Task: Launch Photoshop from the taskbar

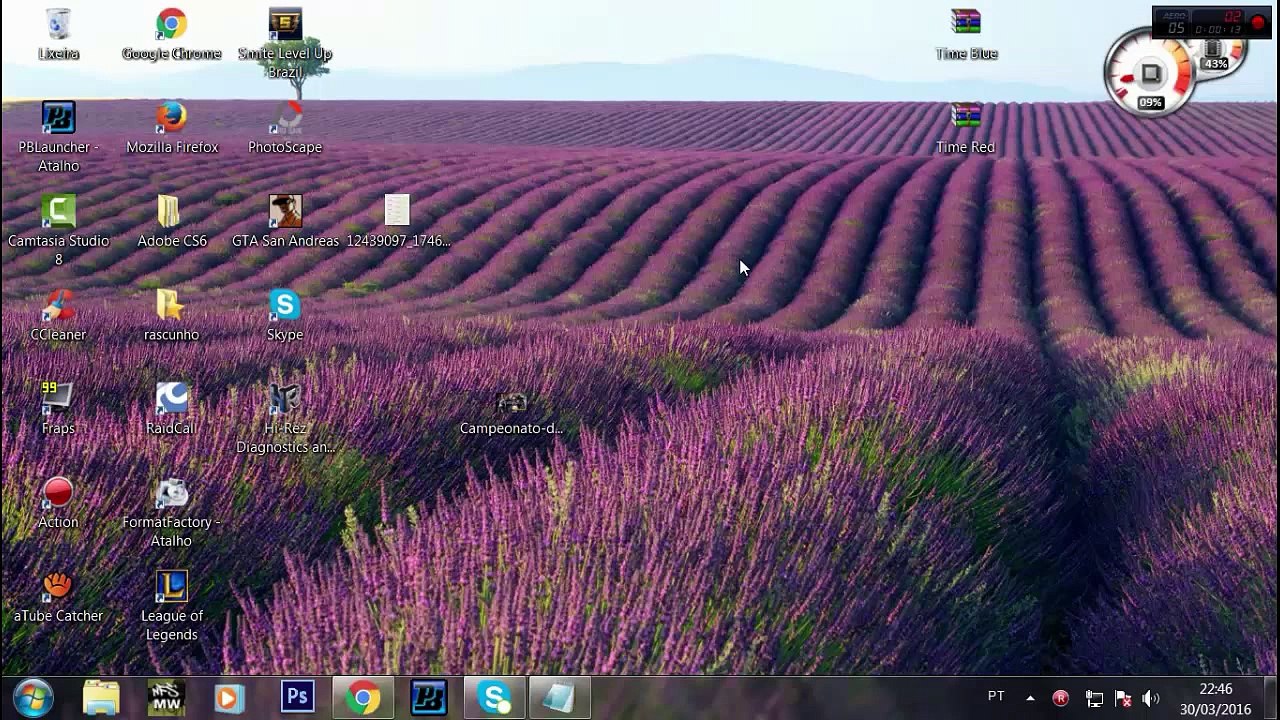Action: click(x=297, y=698)
